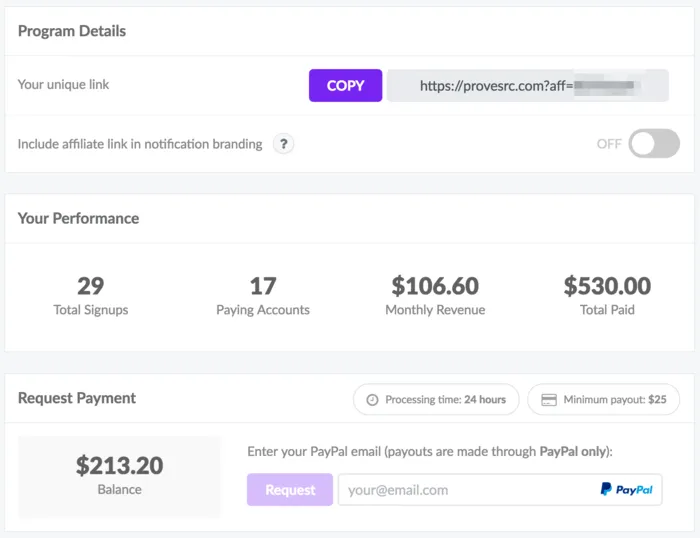Image resolution: width=700 pixels, height=538 pixels.
Task: Click the OFF label beside the toggle
Action: [x=609, y=144]
